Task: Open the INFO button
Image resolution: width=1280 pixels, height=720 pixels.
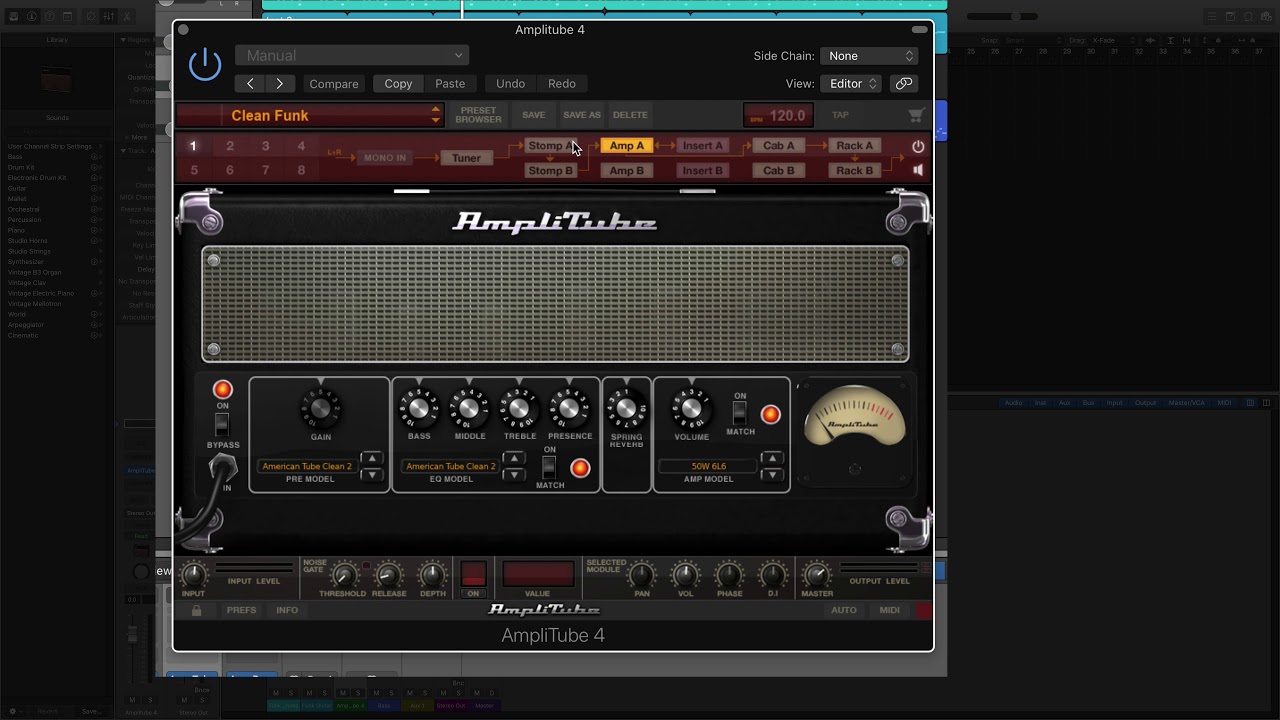Action: [x=287, y=610]
